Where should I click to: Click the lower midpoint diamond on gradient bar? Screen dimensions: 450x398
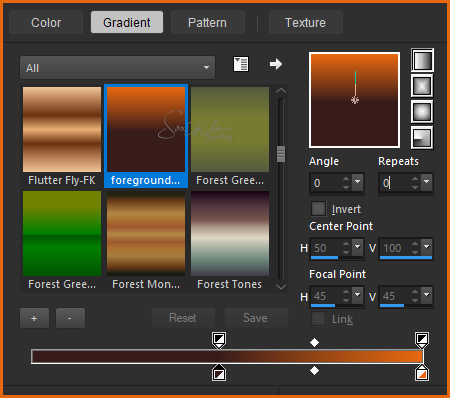314,370
